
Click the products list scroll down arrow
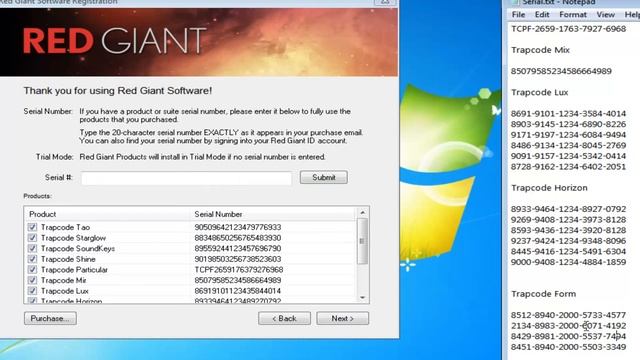pos(362,298)
